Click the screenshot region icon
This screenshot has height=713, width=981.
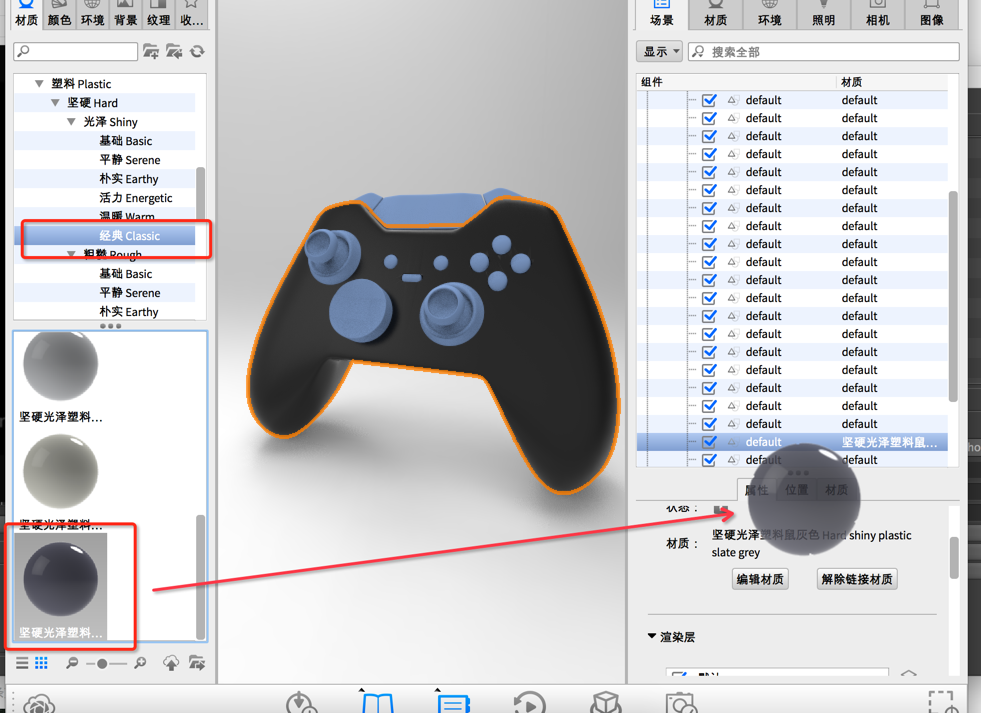click(943, 703)
